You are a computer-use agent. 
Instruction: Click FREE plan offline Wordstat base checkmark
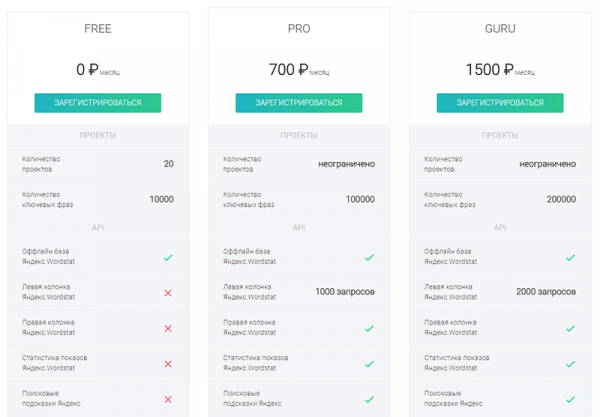click(168, 257)
